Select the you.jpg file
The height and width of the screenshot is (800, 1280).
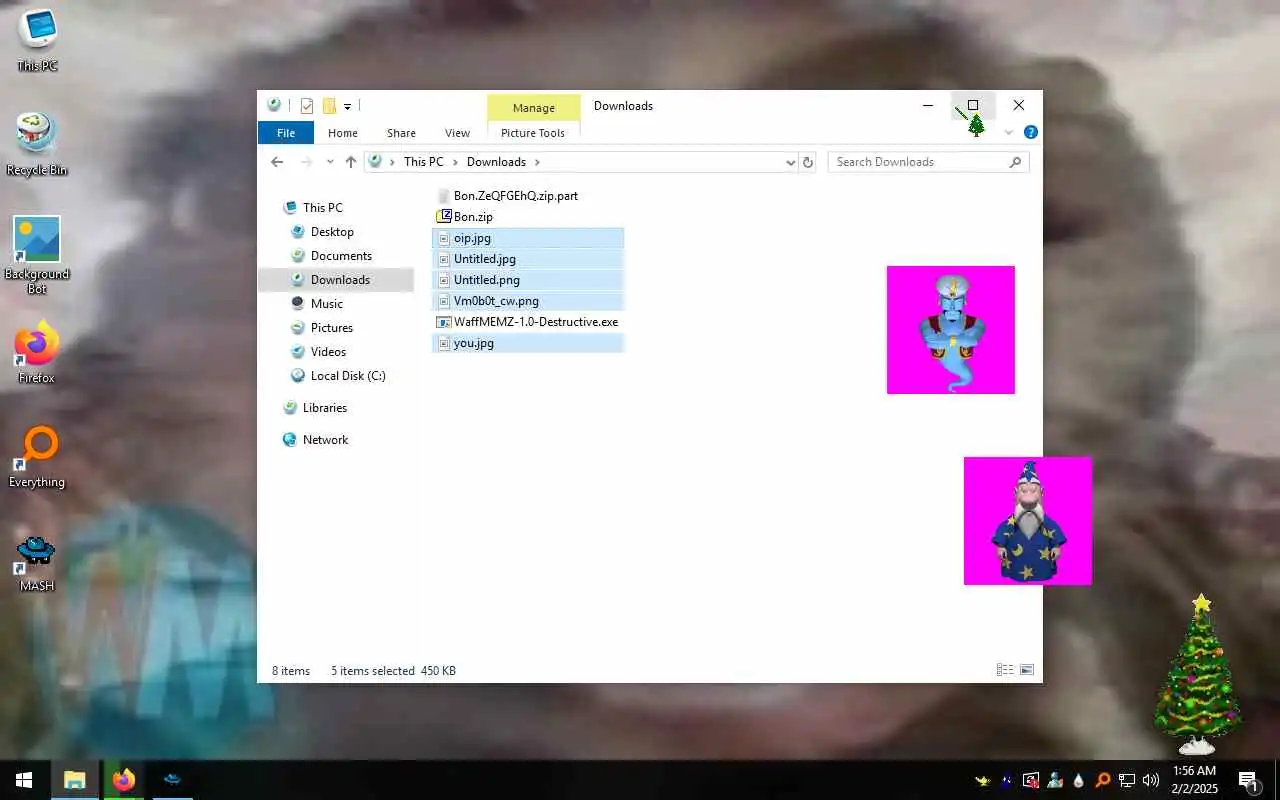click(528, 343)
